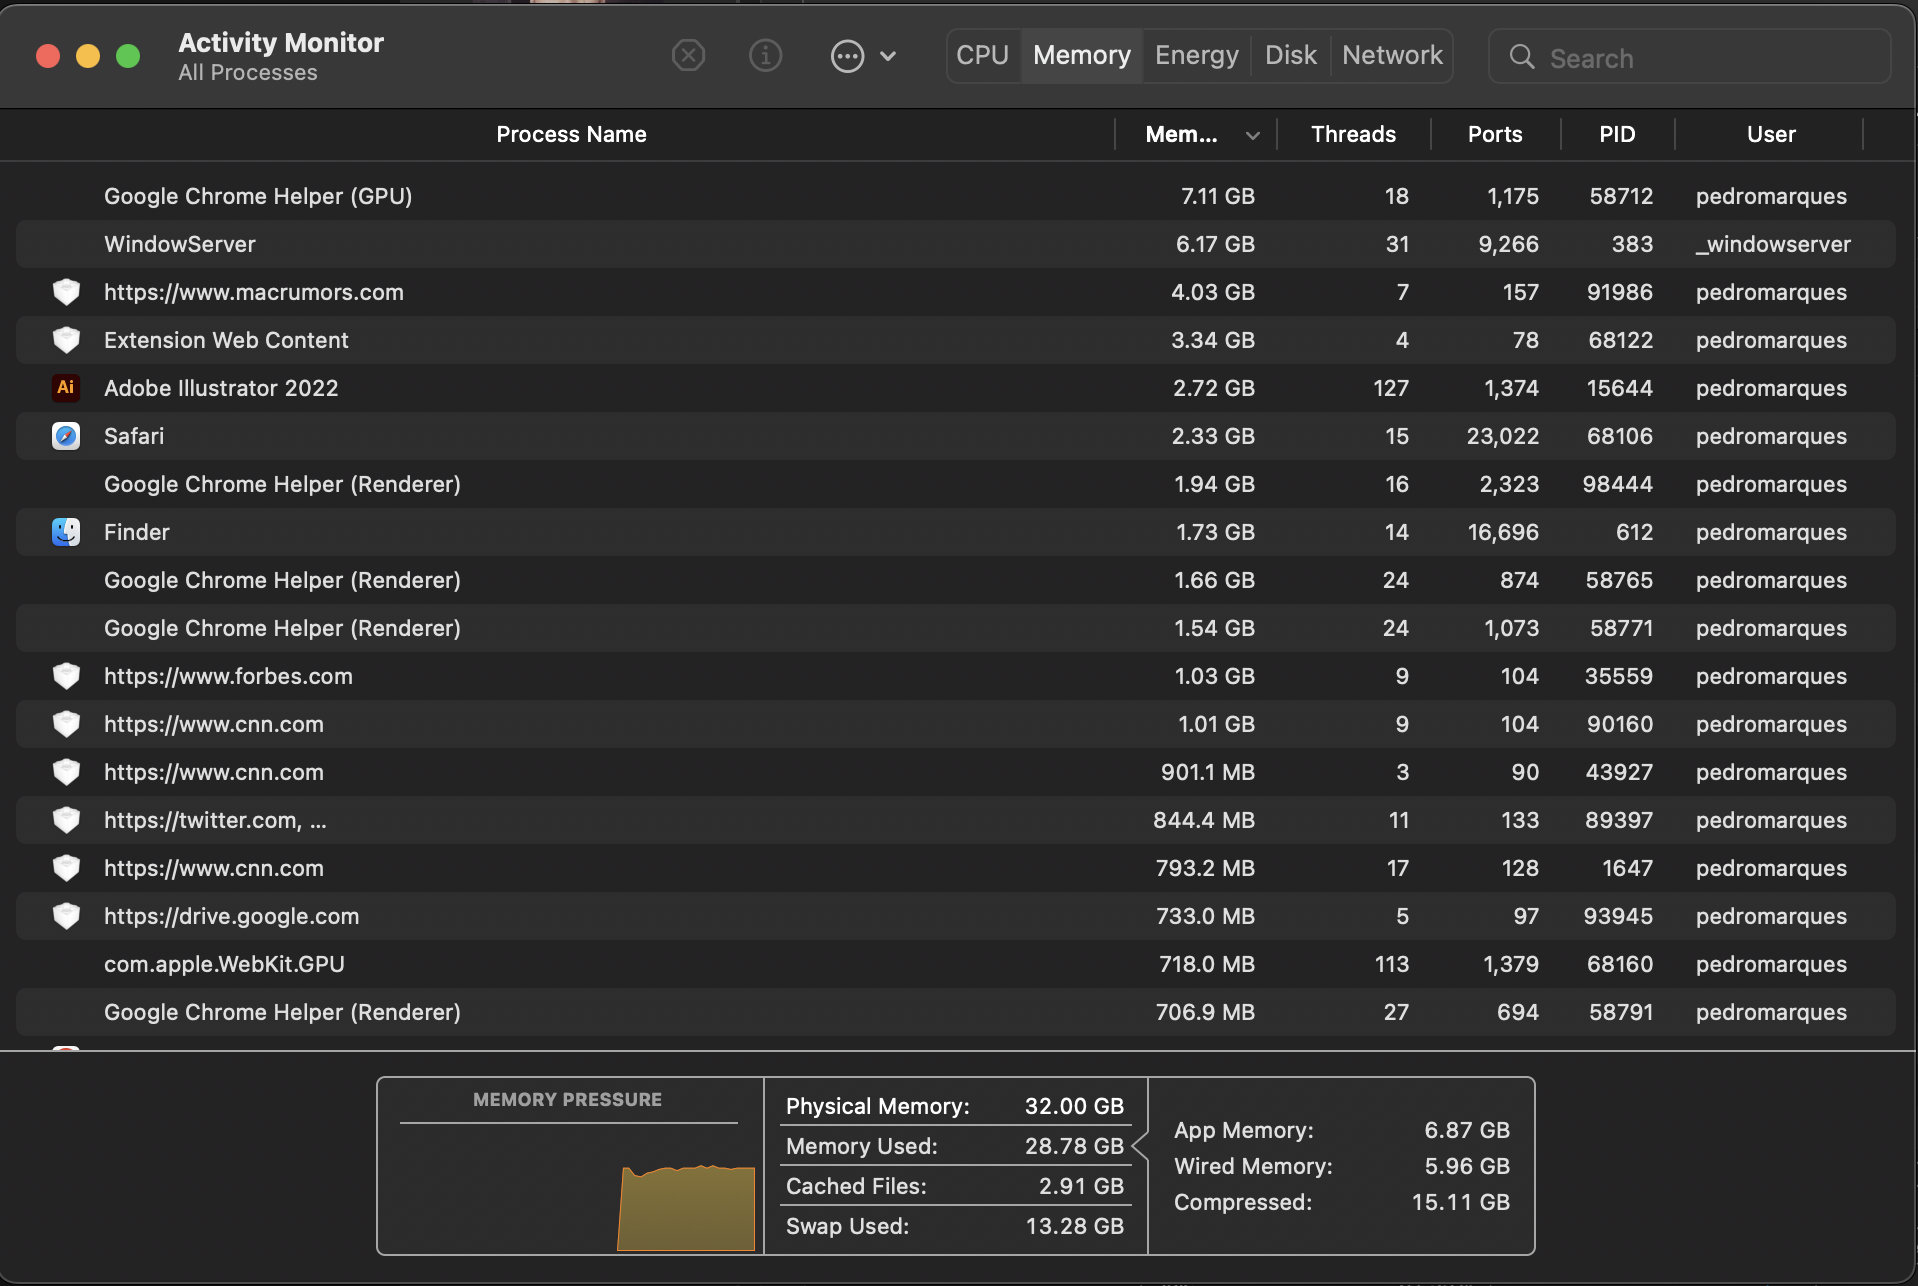
Task: Switch to the Network tab
Action: coord(1391,55)
